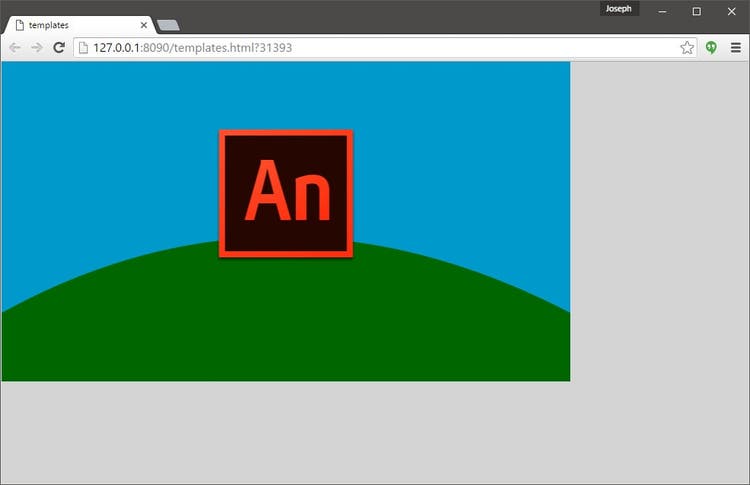Close the templates tab
The width and height of the screenshot is (750, 485).
click(x=143, y=25)
